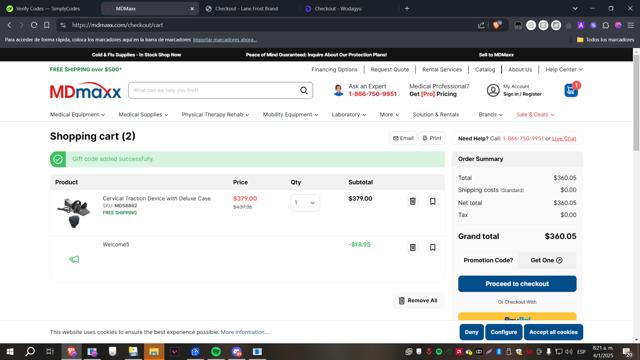Click the taskbar search icon

click(x=30, y=351)
